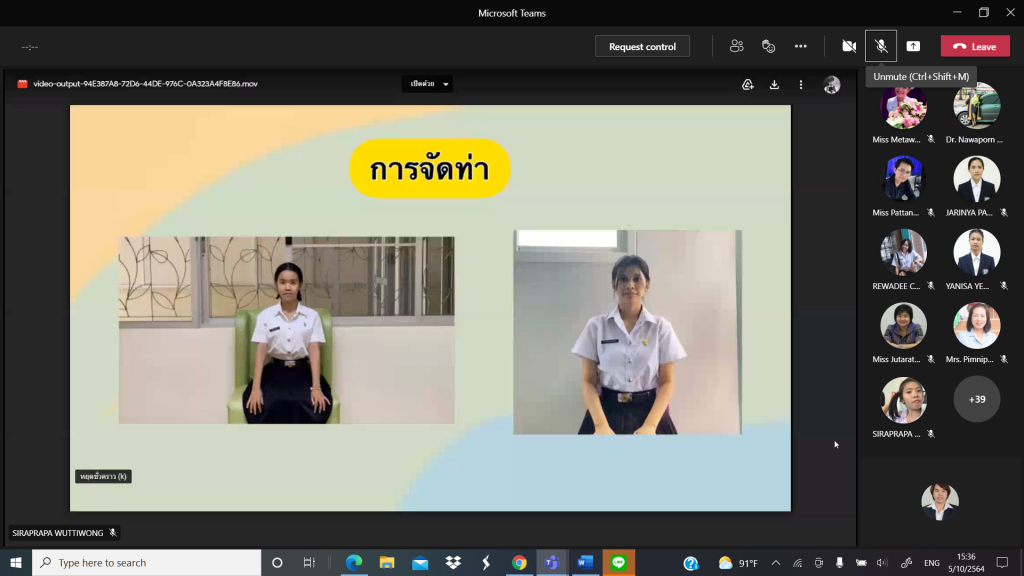Open the notification center icon
The height and width of the screenshot is (576, 1024).
click(1002, 562)
